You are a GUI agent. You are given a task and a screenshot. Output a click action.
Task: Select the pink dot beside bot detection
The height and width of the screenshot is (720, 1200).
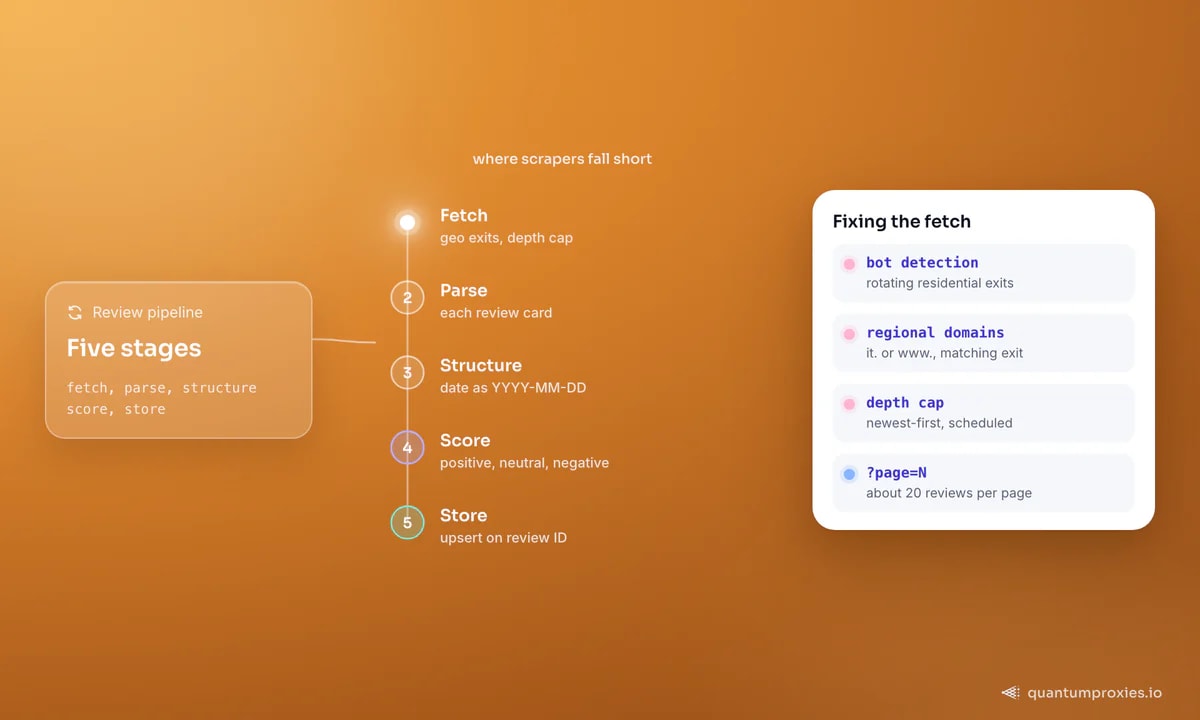tap(849, 264)
